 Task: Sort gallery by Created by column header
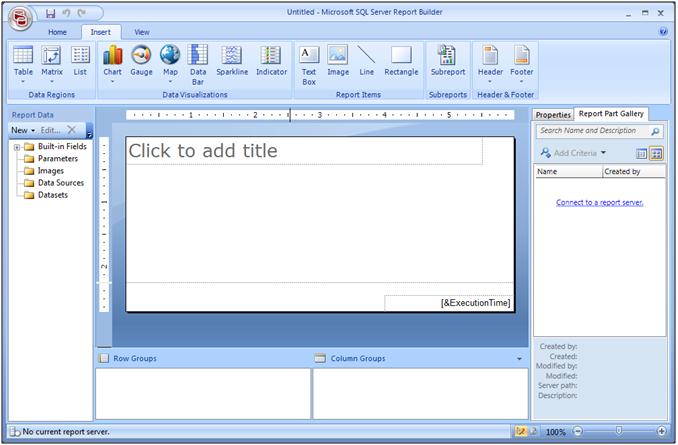(x=634, y=172)
